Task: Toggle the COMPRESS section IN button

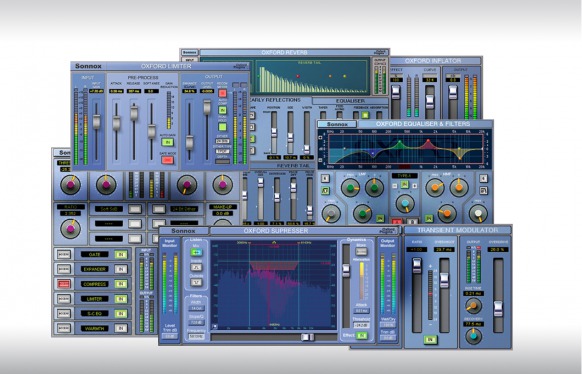Action: pyautogui.click(x=121, y=284)
